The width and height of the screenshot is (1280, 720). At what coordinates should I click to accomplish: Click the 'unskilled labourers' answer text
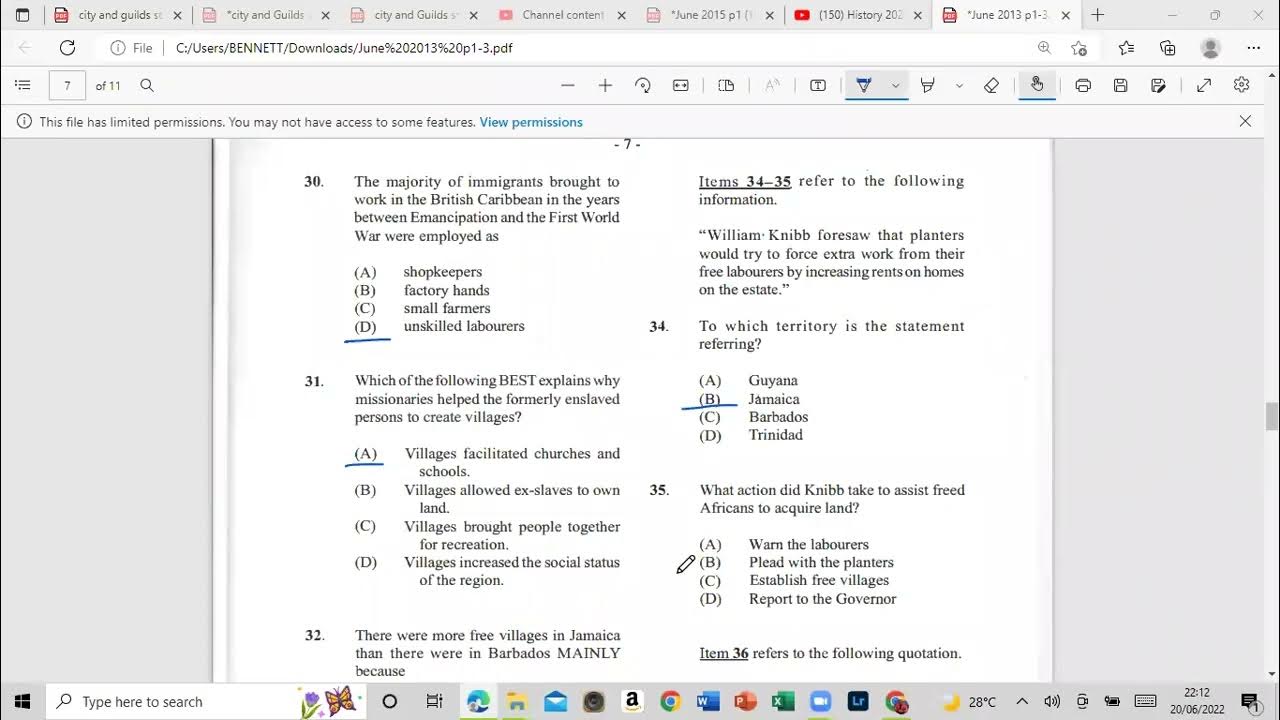(x=464, y=326)
